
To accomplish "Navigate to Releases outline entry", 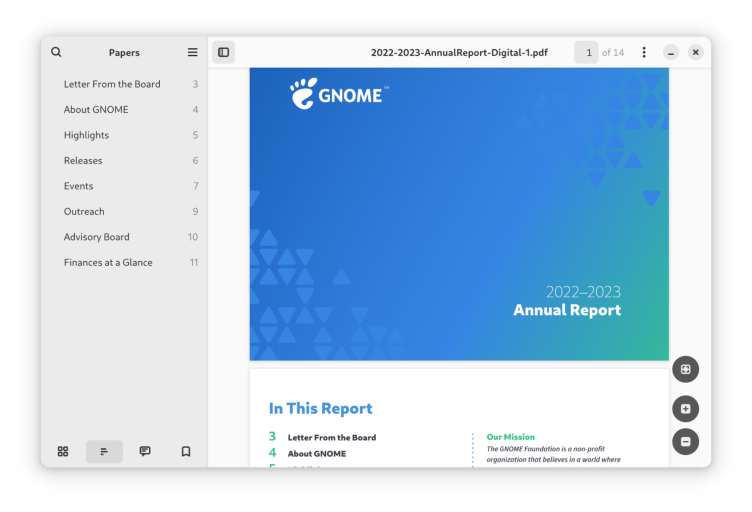I will coord(83,161).
